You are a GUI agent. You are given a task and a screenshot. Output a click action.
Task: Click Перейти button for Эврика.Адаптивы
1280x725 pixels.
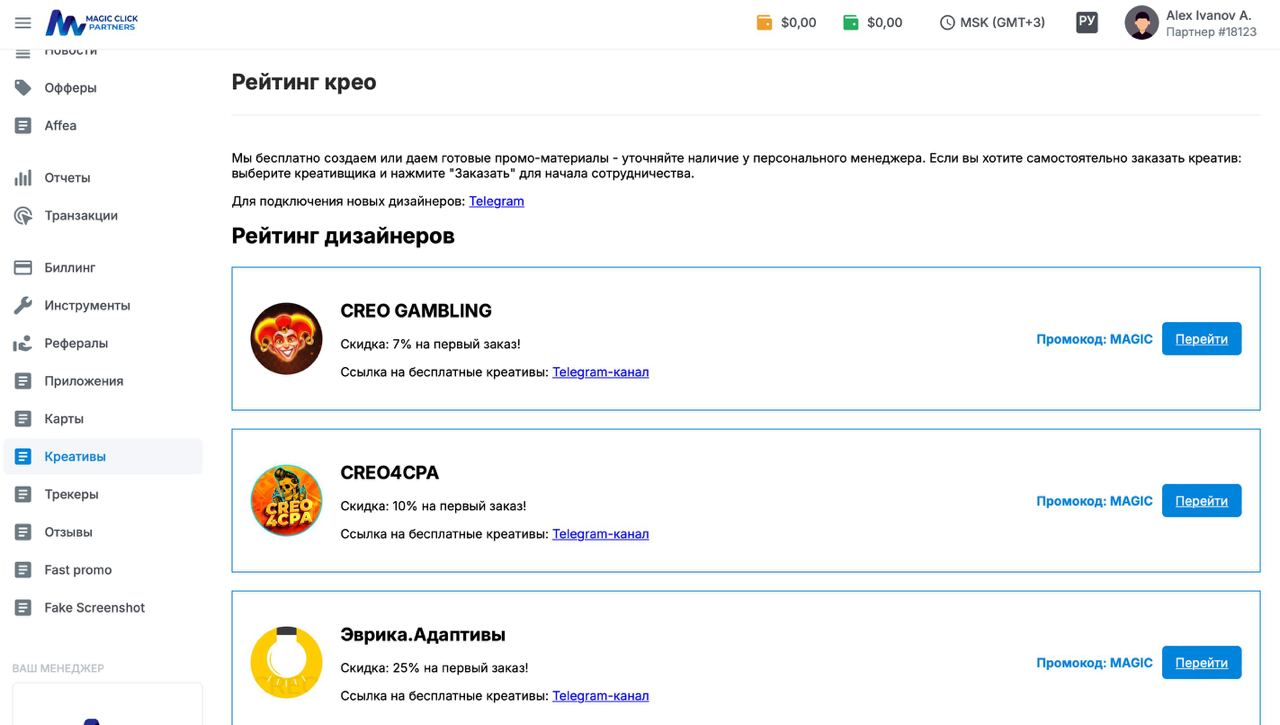click(x=1201, y=663)
